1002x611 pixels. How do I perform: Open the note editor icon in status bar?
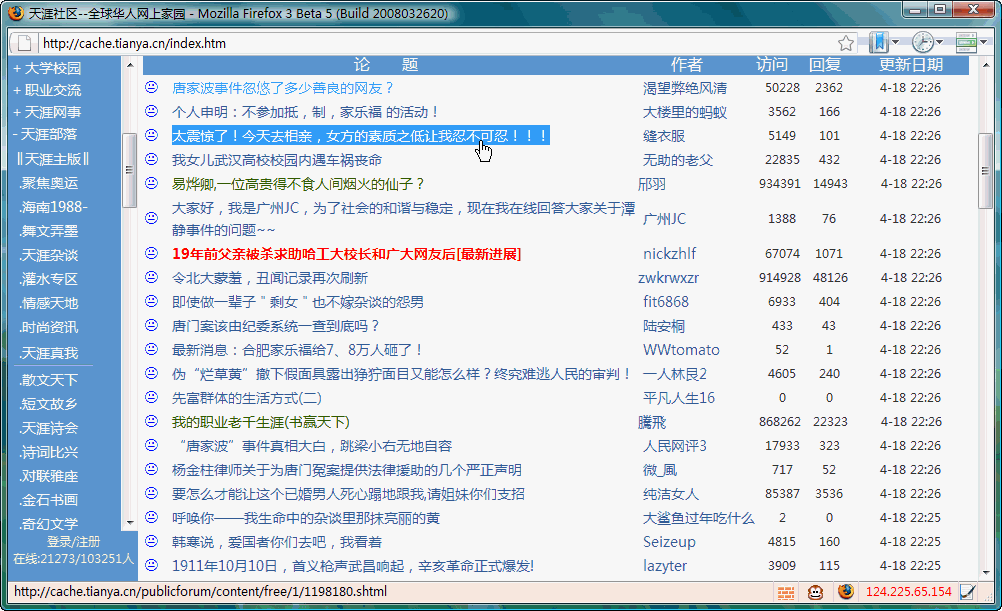point(966,592)
